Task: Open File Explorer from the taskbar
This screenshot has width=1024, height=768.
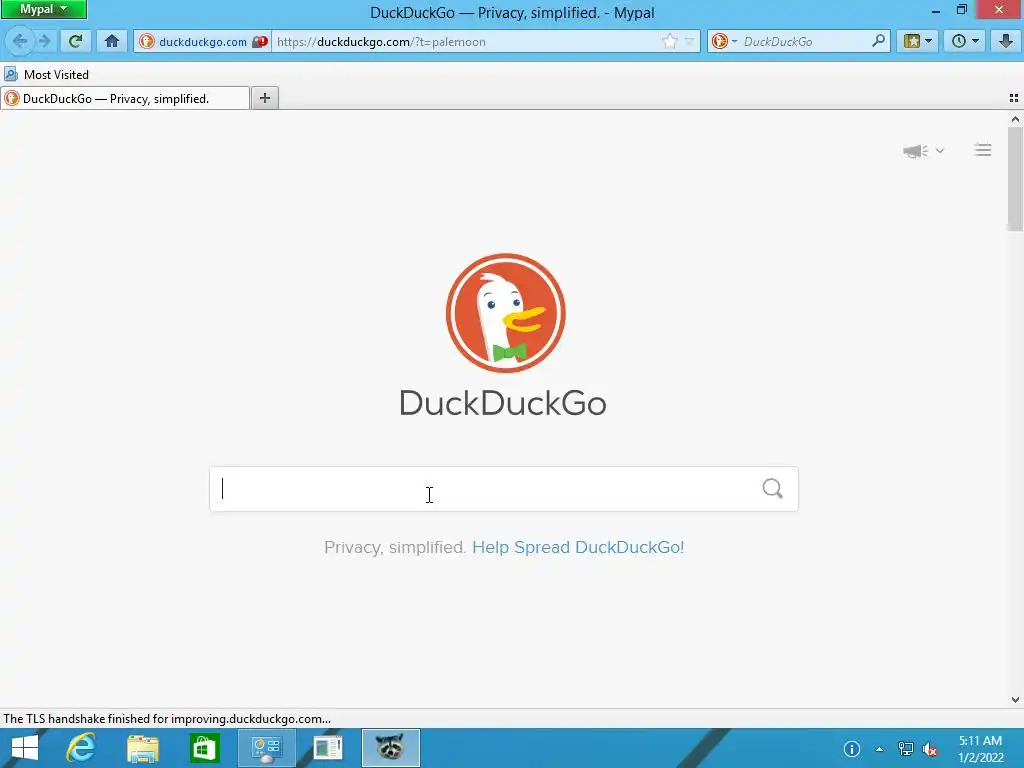Action: pyautogui.click(x=143, y=748)
